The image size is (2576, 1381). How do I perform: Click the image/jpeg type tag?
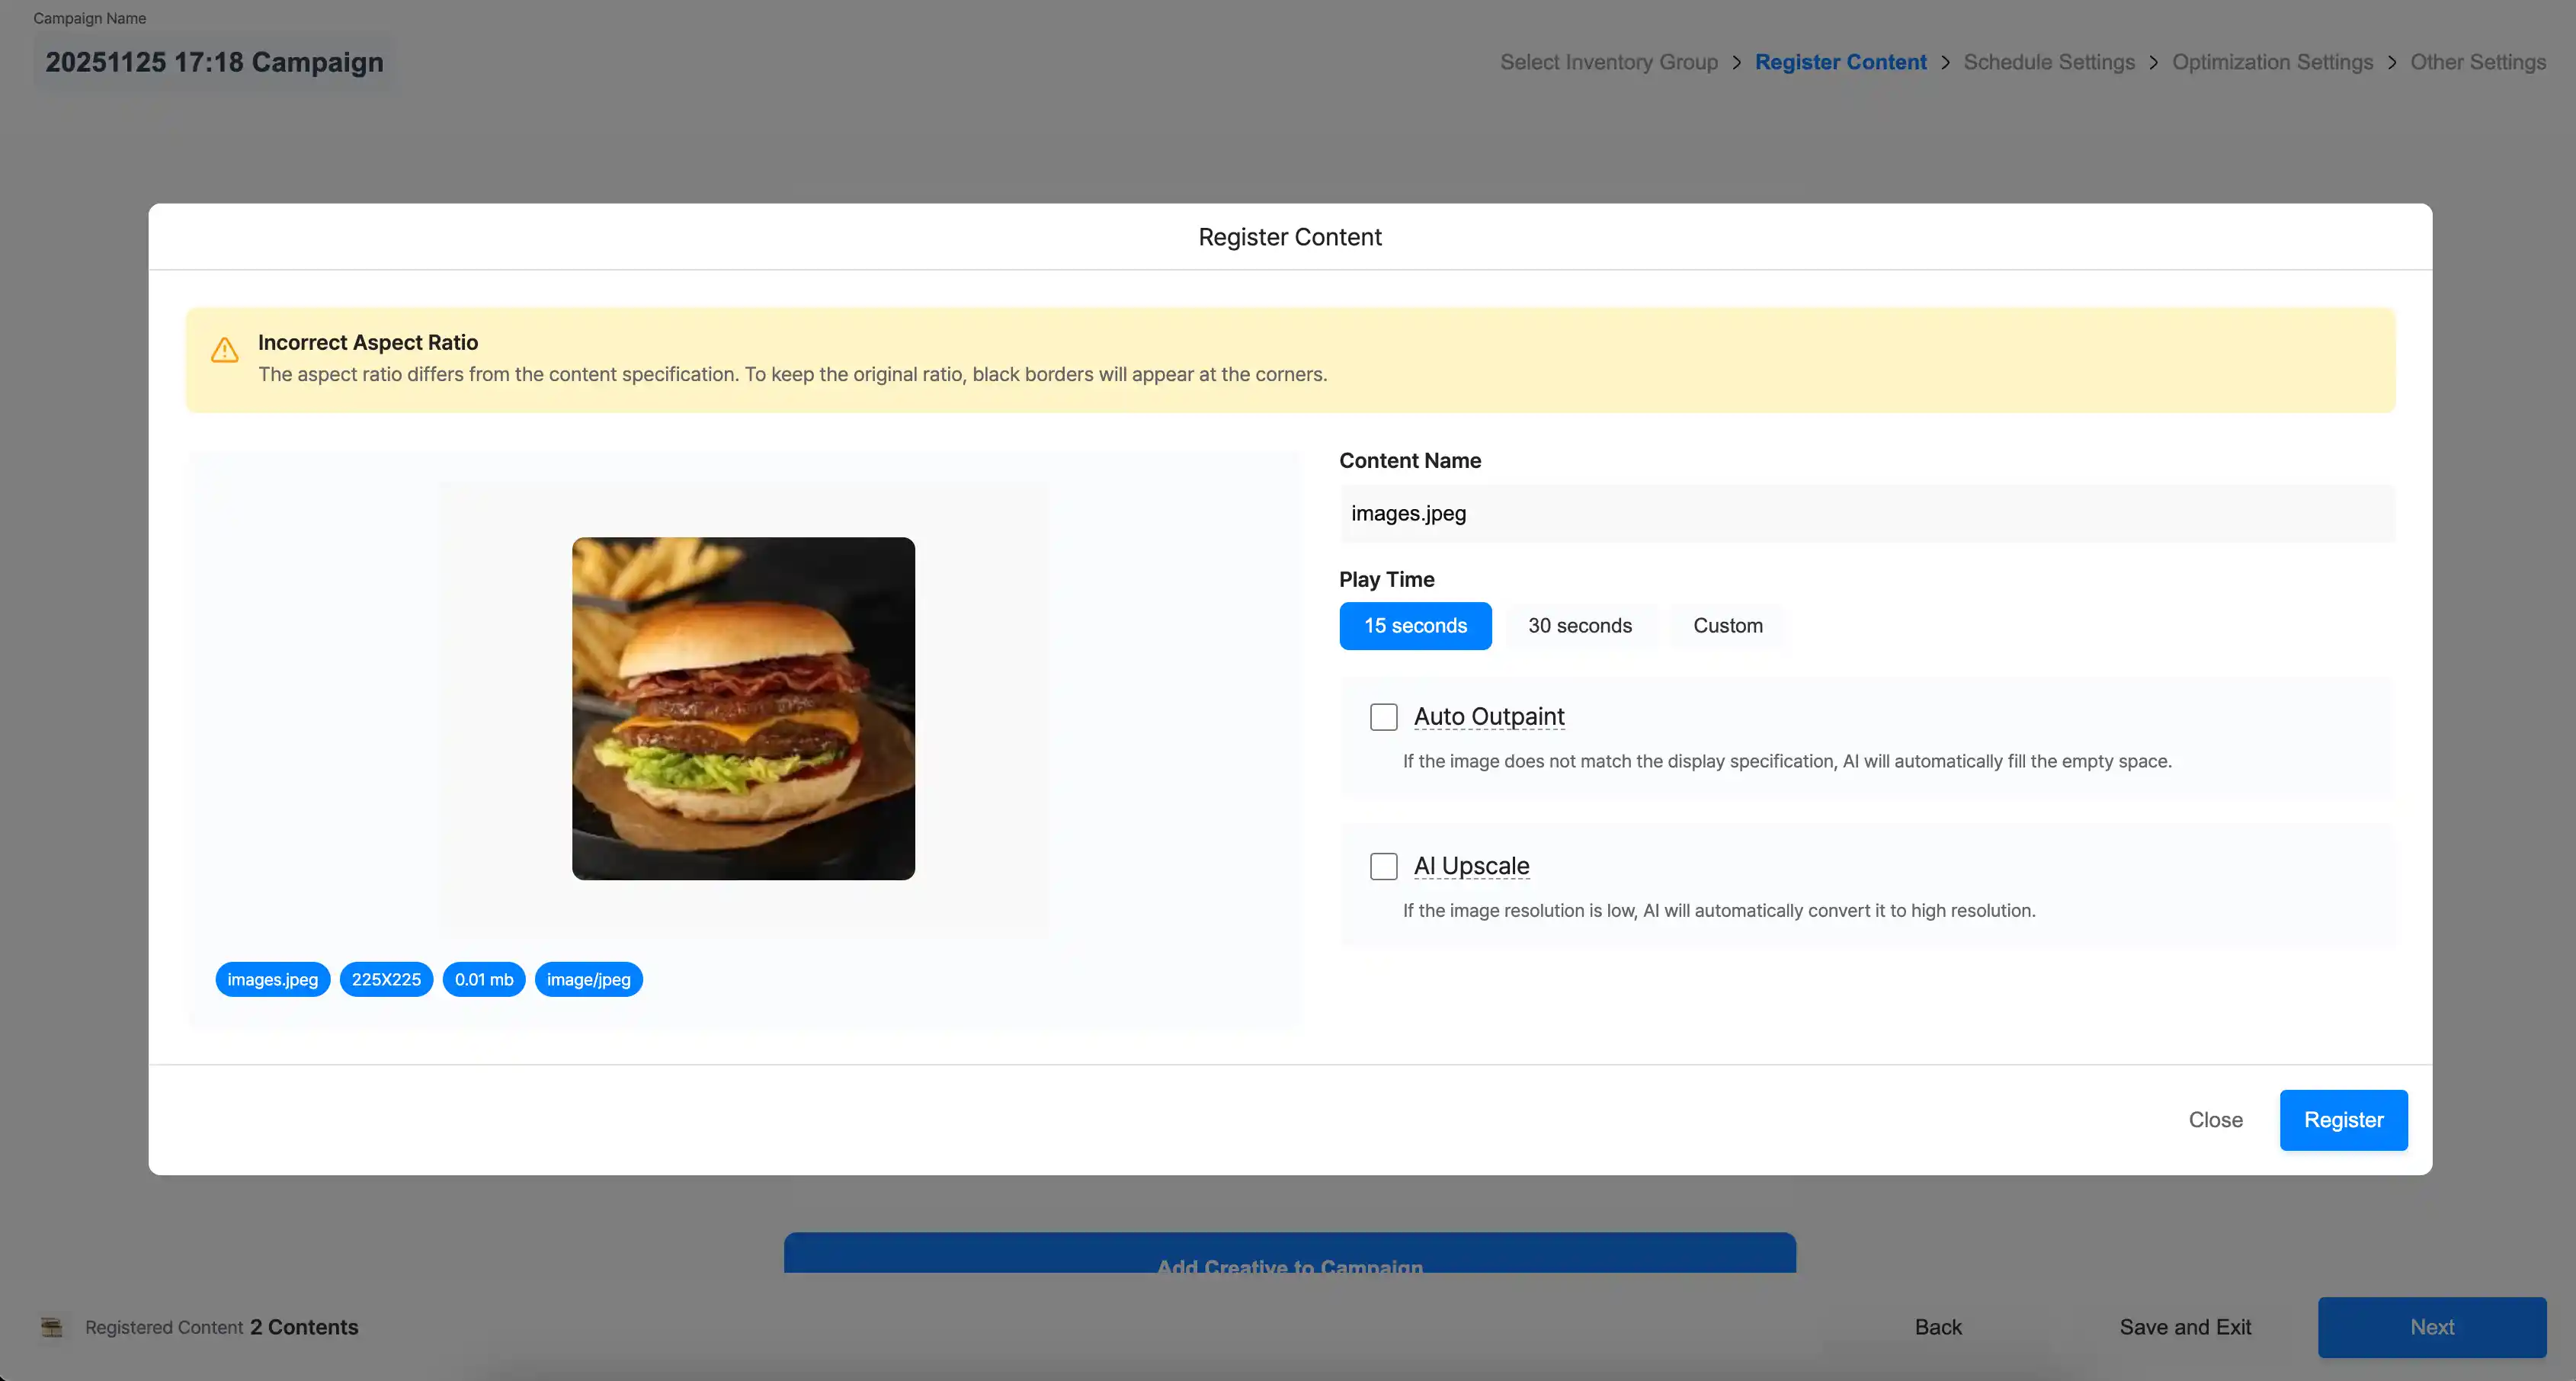[x=588, y=980]
